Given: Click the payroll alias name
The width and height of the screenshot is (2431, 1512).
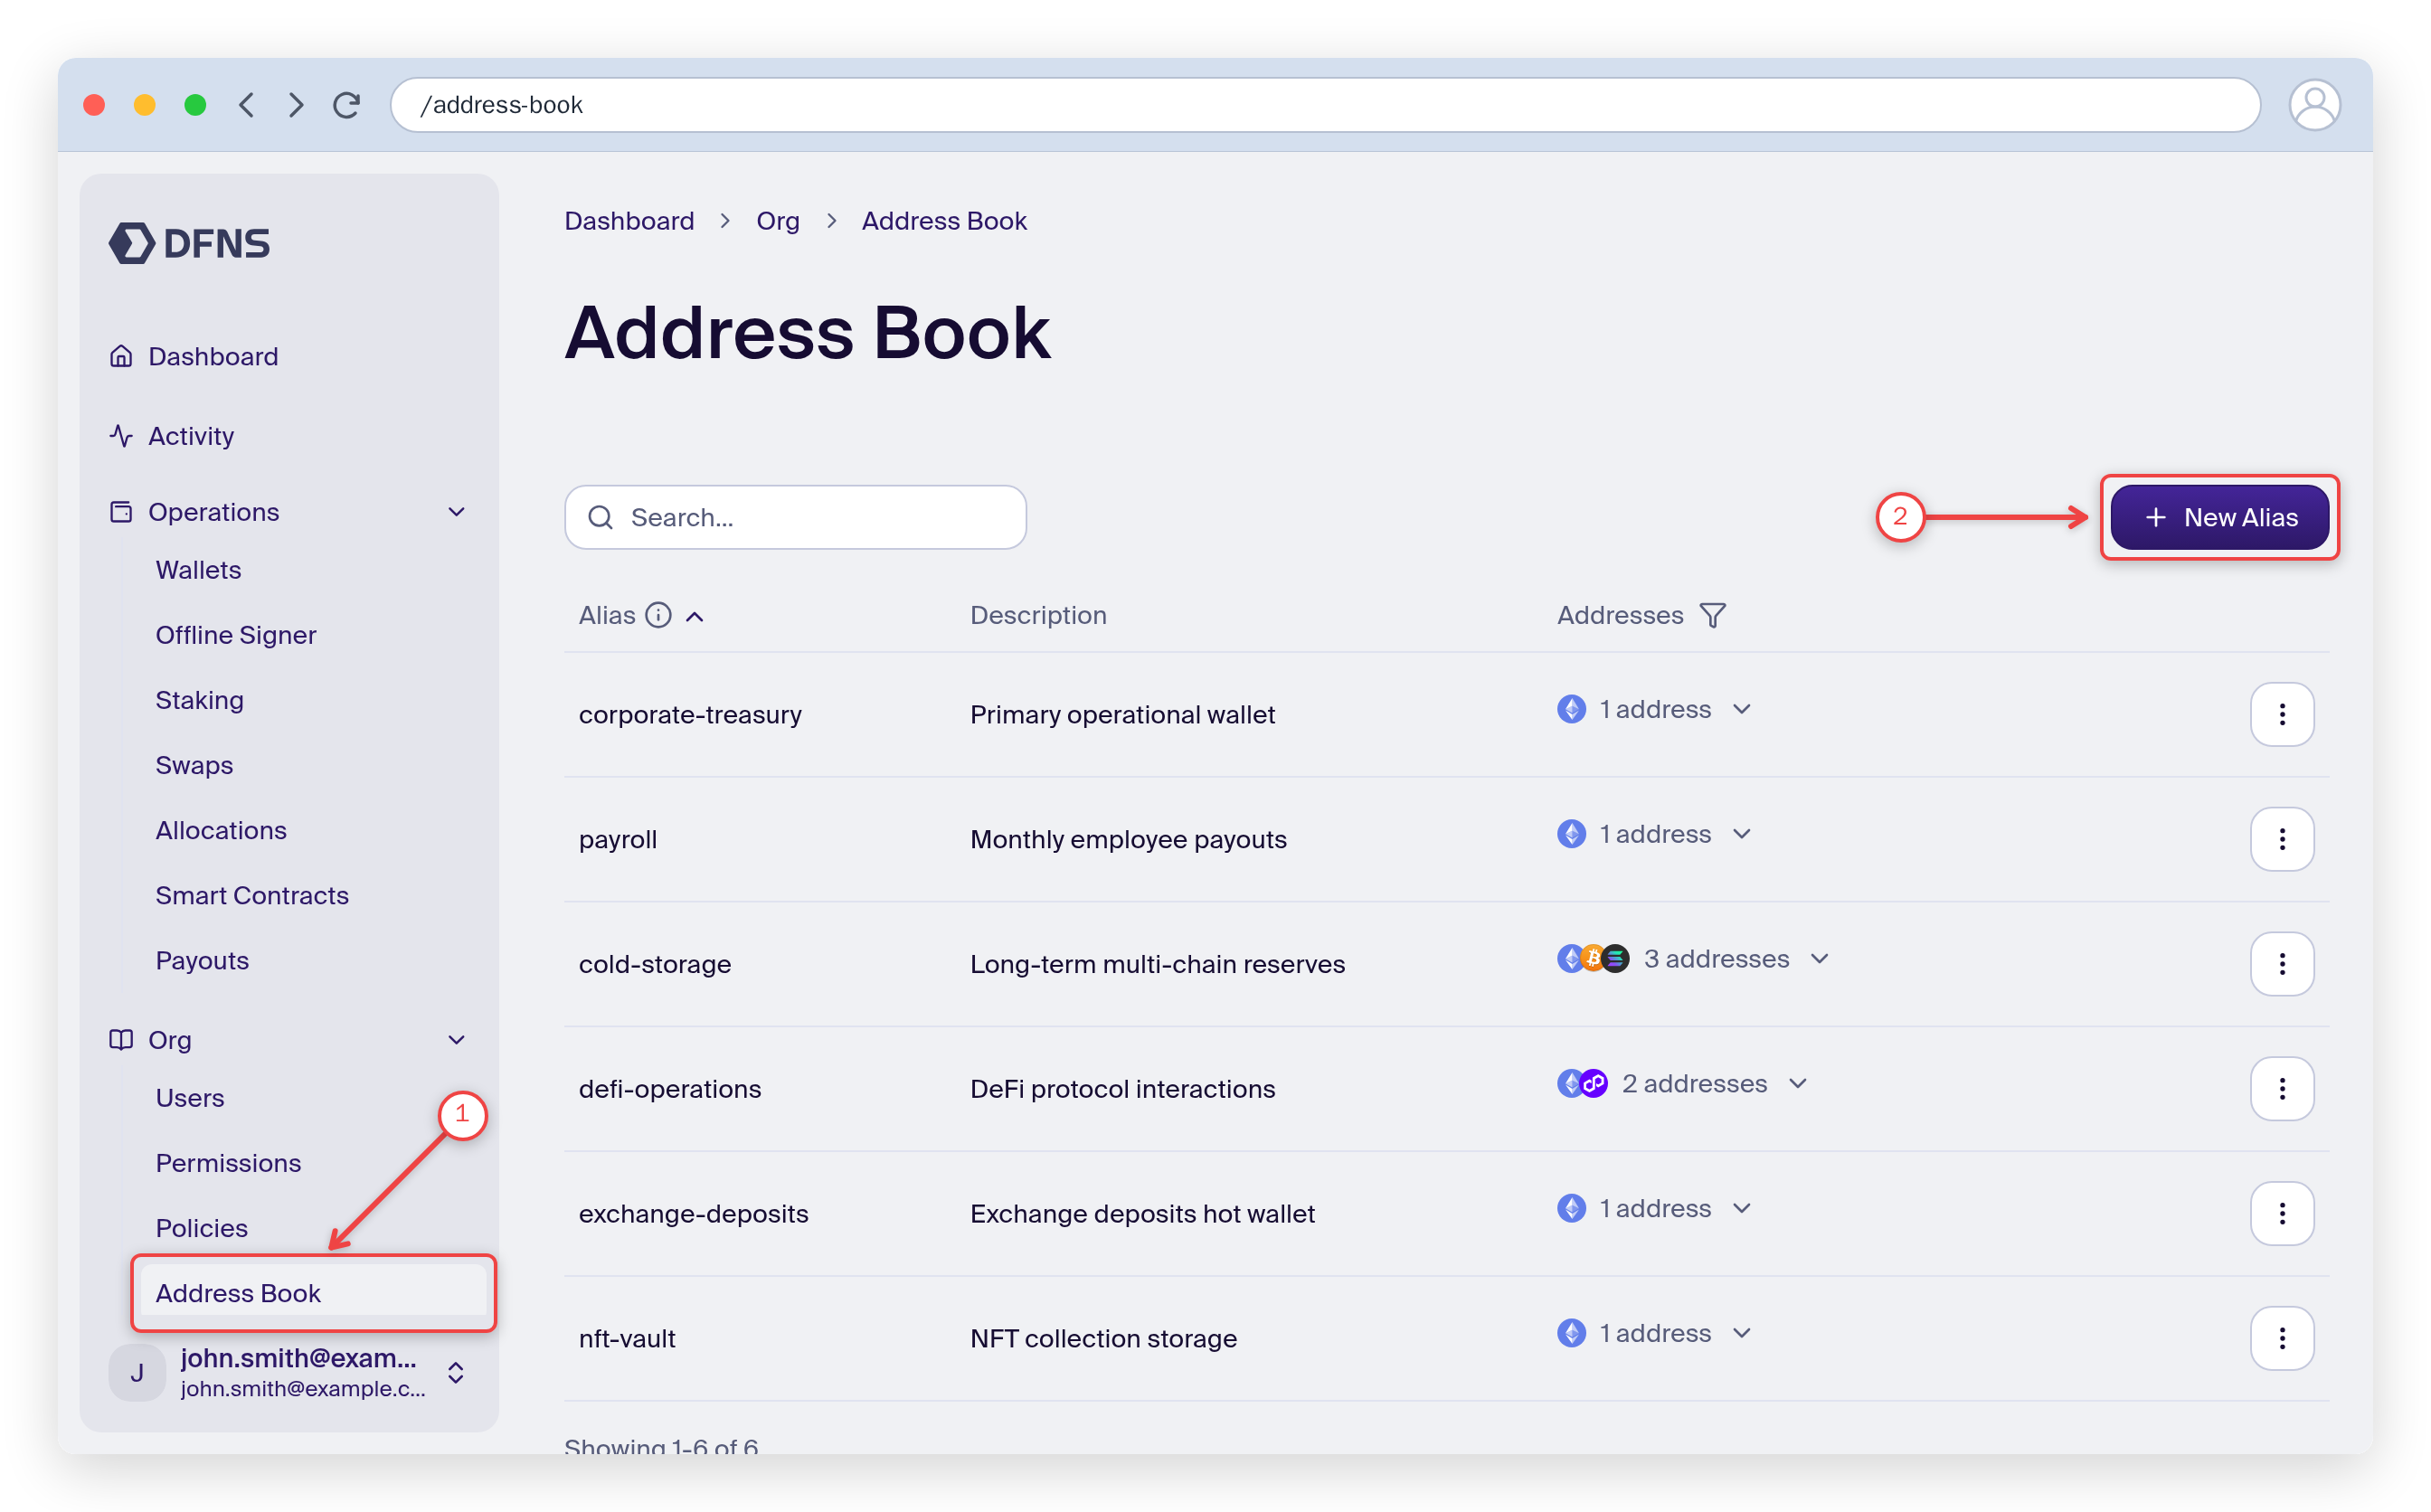Looking at the screenshot, I should point(618,839).
